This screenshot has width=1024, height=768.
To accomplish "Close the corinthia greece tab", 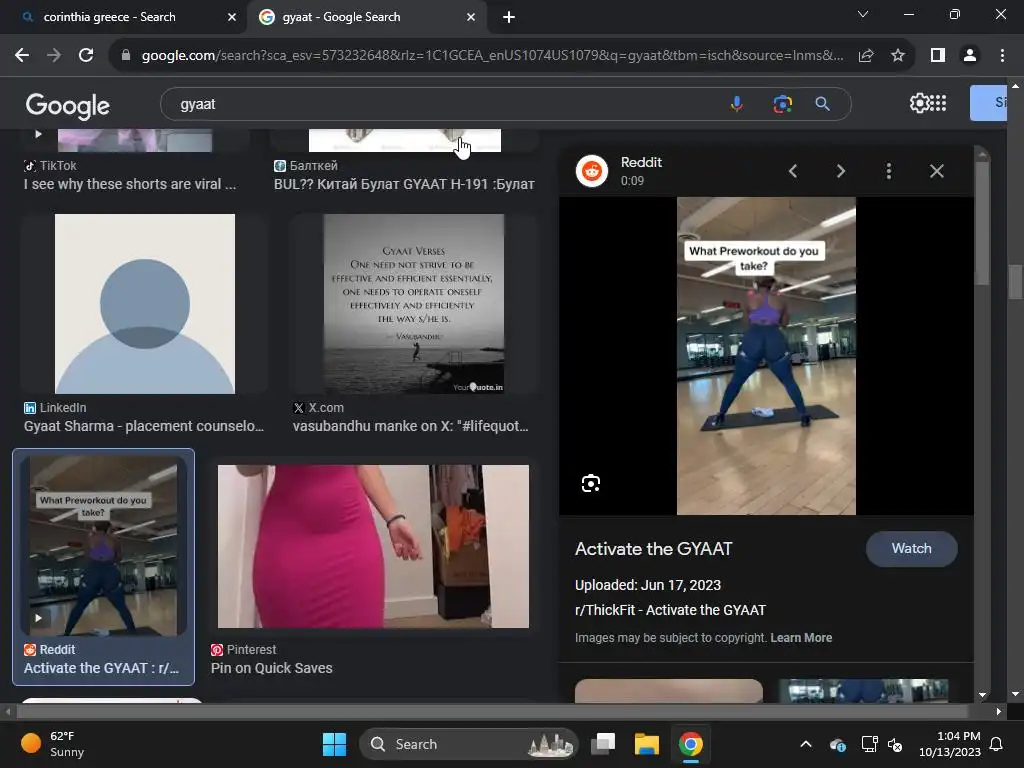I will pyautogui.click(x=232, y=17).
